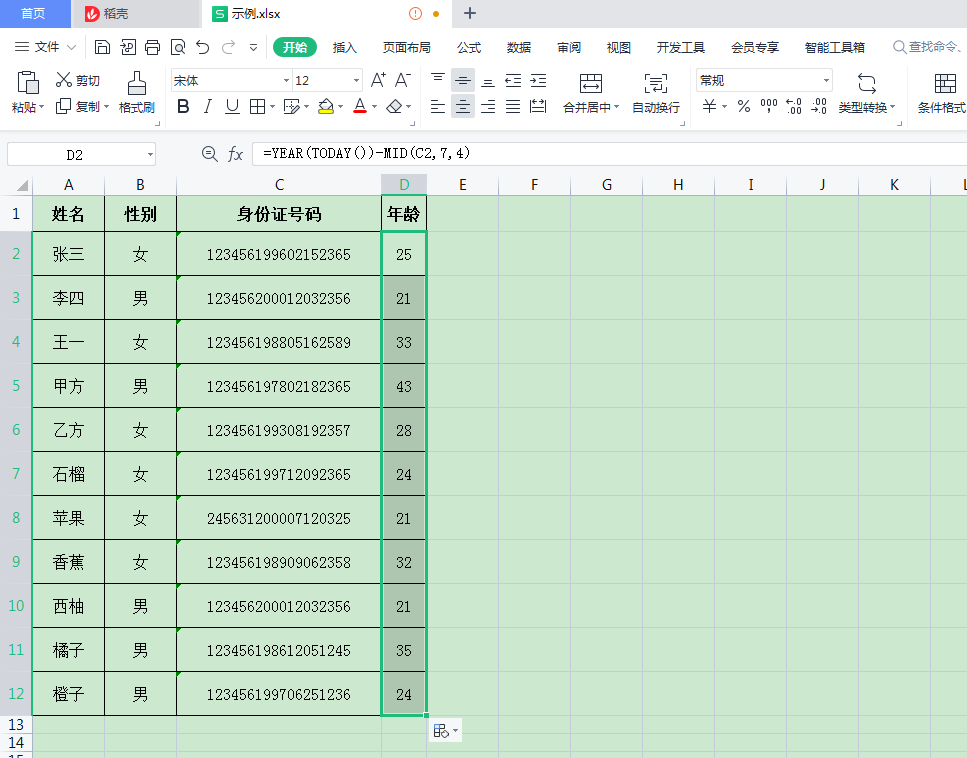Open the 首页 home tab
967x758 pixels.
tap(33, 14)
